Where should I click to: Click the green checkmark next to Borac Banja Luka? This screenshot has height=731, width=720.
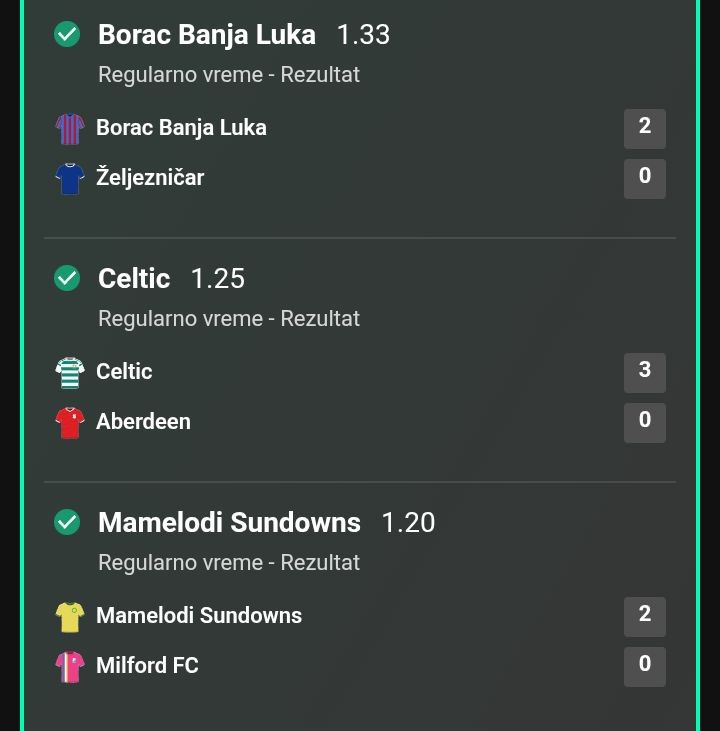[67, 34]
